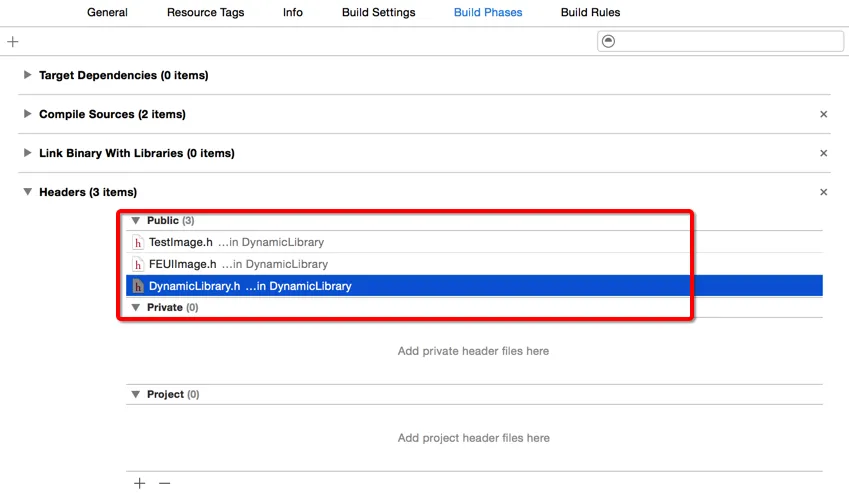Collapse the Project headers group
This screenshot has height=493, width=849.
[x=136, y=394]
